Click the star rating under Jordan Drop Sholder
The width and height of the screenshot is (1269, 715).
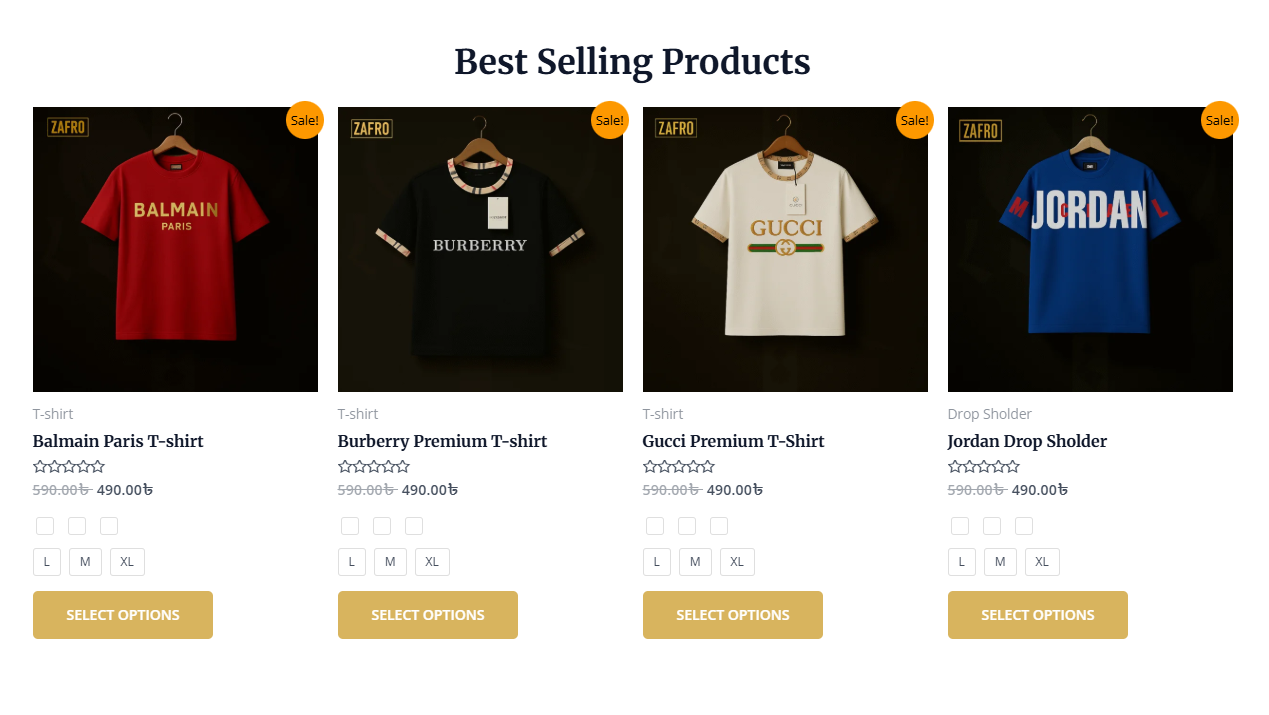click(984, 467)
